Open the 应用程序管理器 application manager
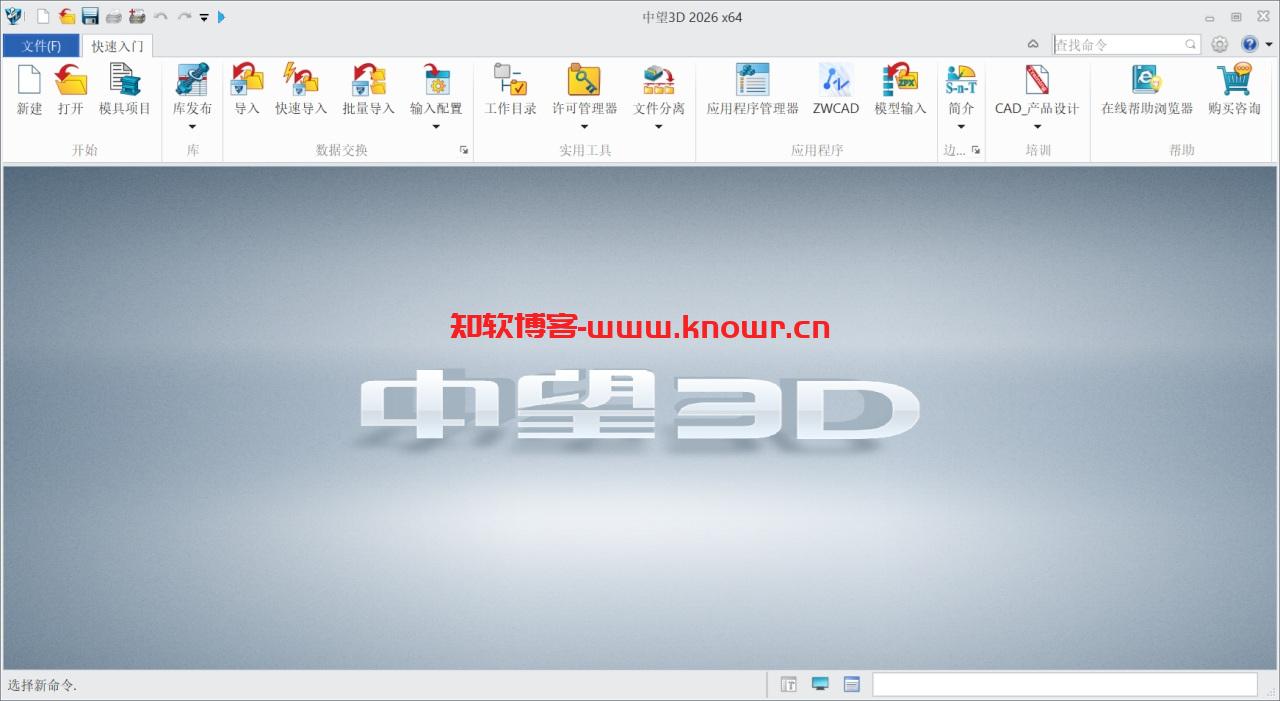 (x=753, y=90)
